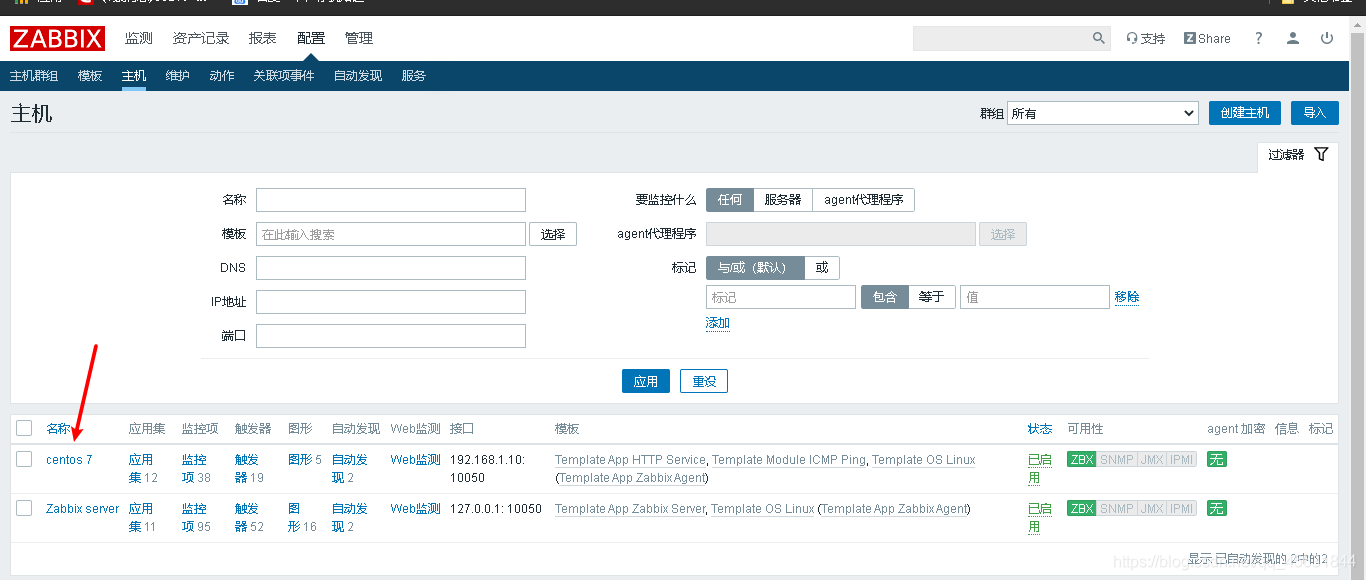Image resolution: width=1366 pixels, height=580 pixels.
Task: Sort by 名称 column header
Action: pos(58,428)
